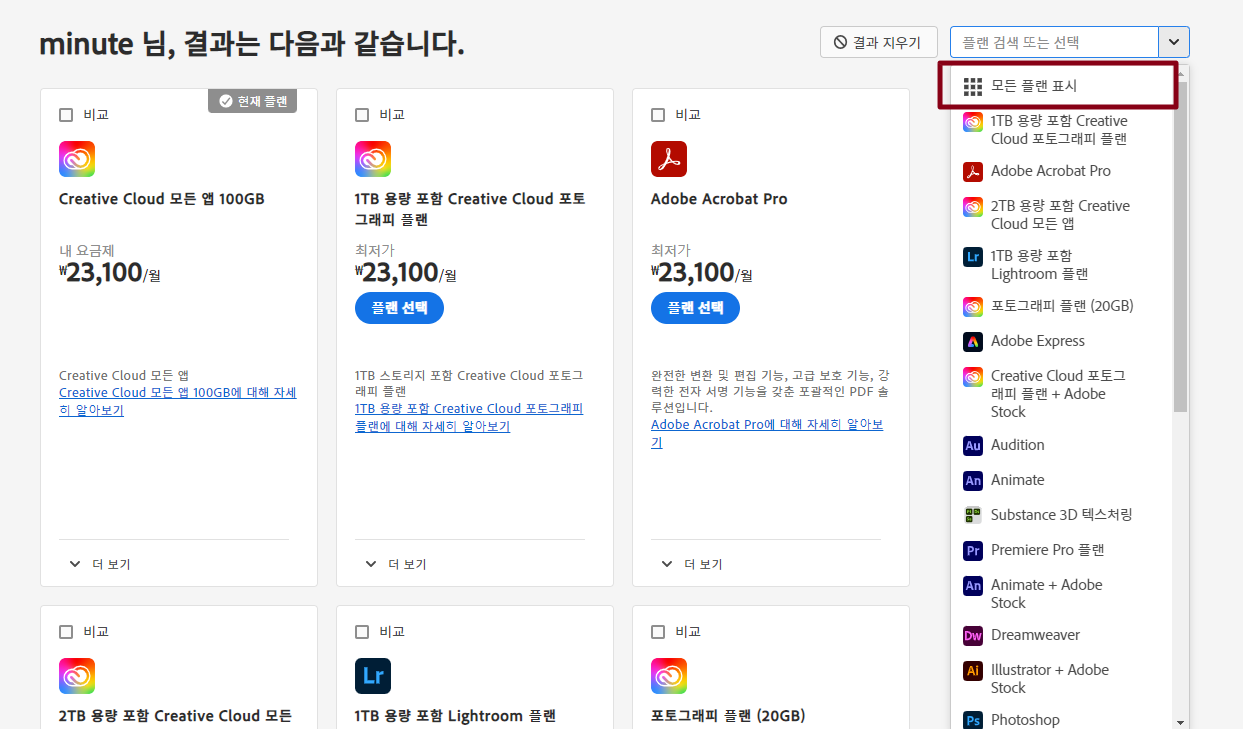Click Acrobat icon in dropdown list
This screenshot has height=729, width=1243.
click(973, 172)
